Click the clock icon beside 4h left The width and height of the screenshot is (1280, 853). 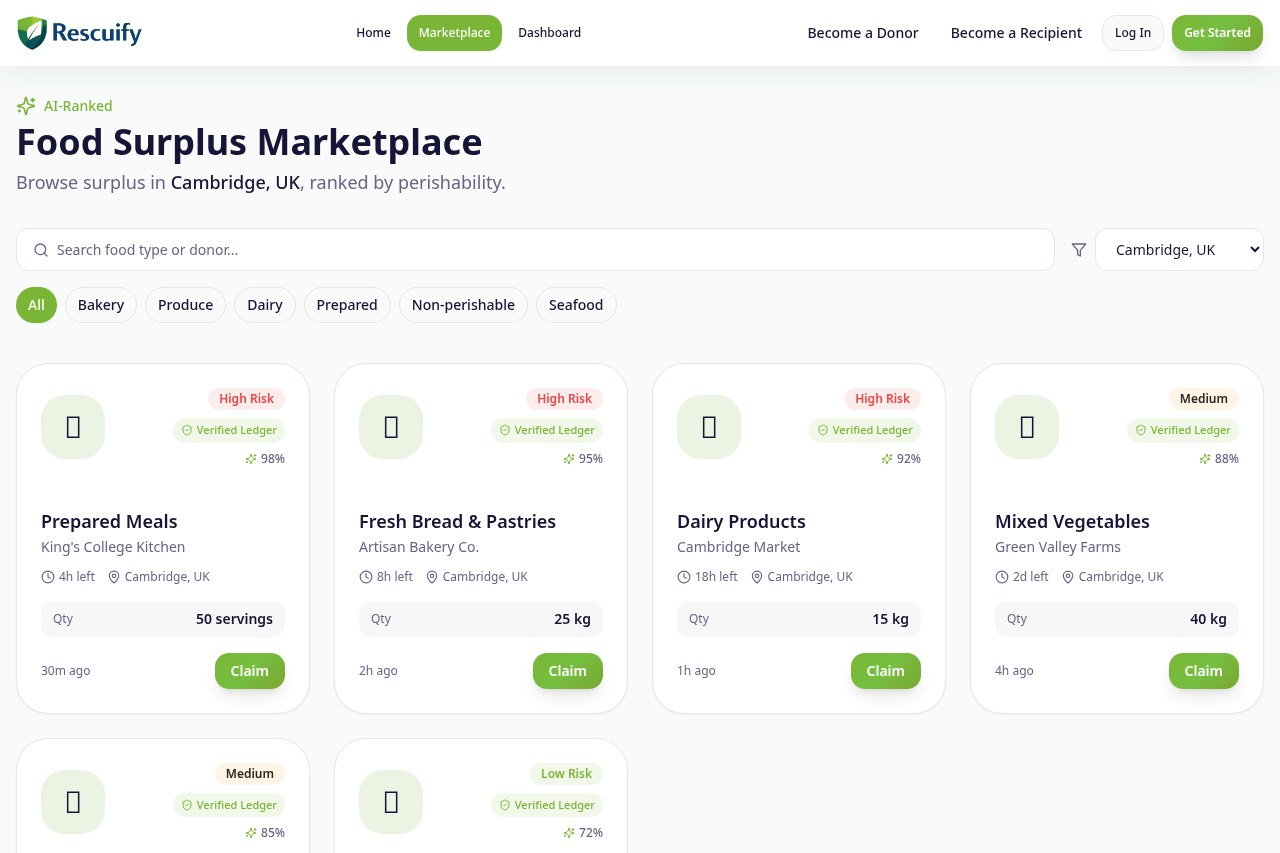(48, 577)
